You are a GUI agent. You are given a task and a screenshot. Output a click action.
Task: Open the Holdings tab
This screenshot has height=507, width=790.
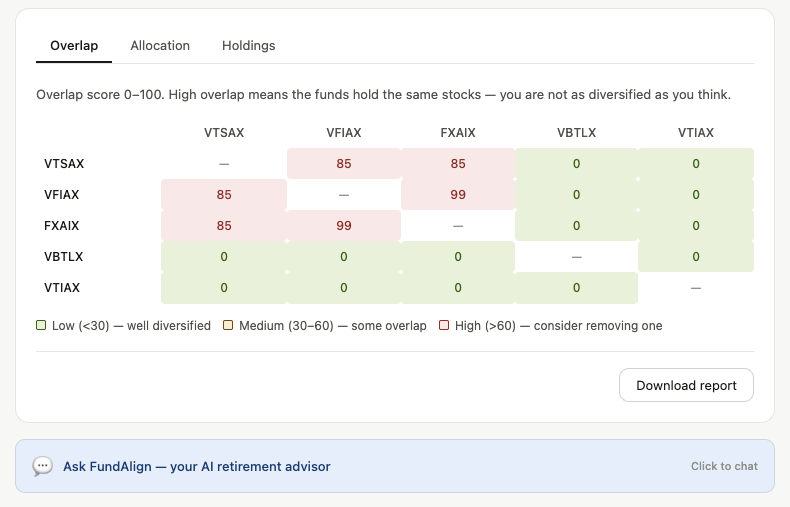248,45
